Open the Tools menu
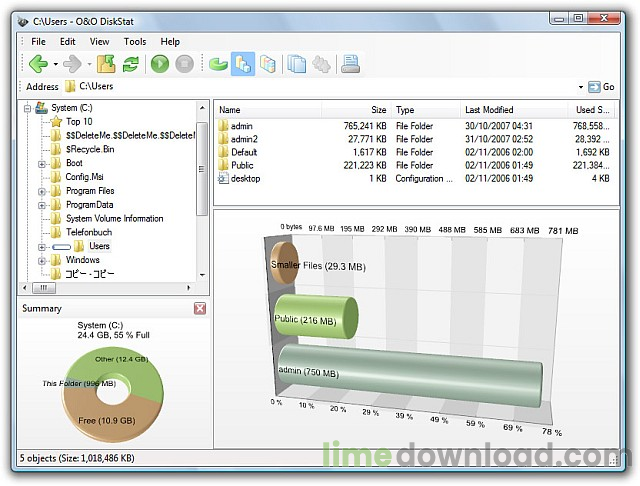The image size is (640, 486). 135,42
